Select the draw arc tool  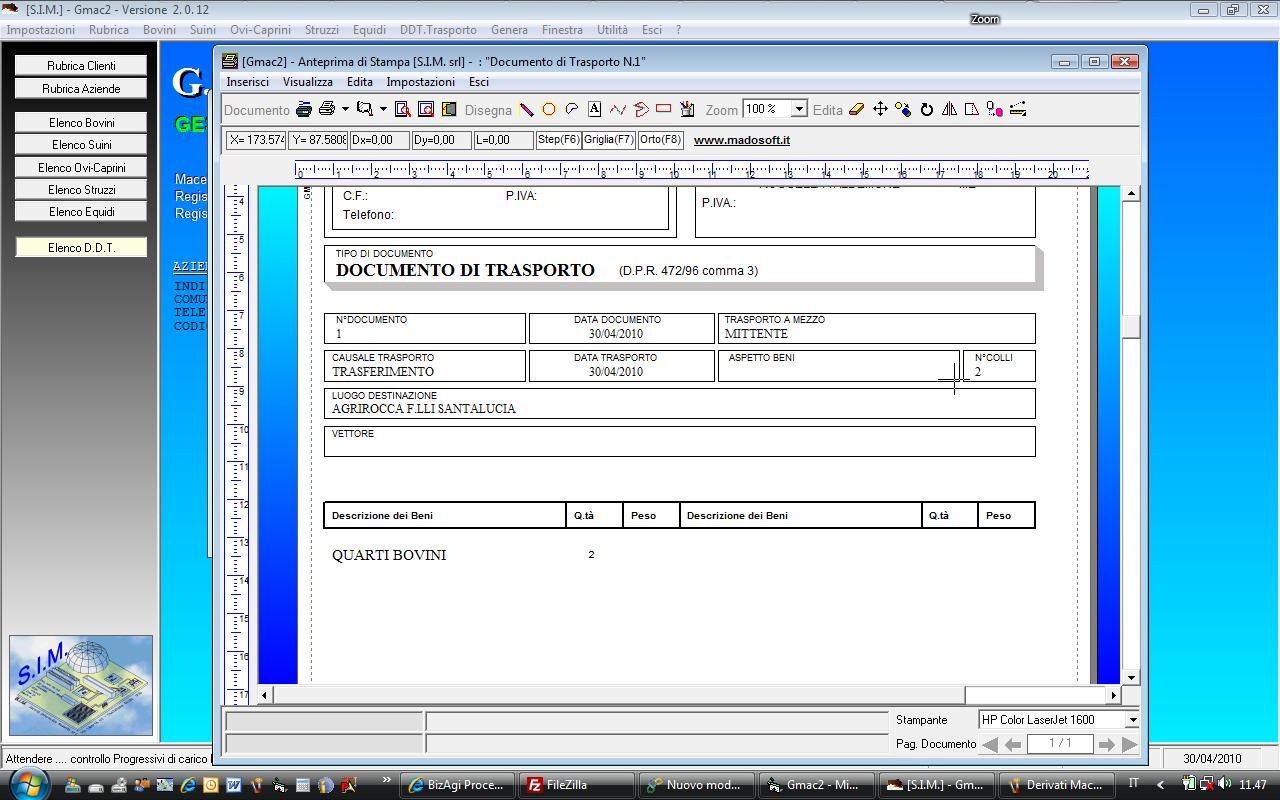(x=572, y=109)
